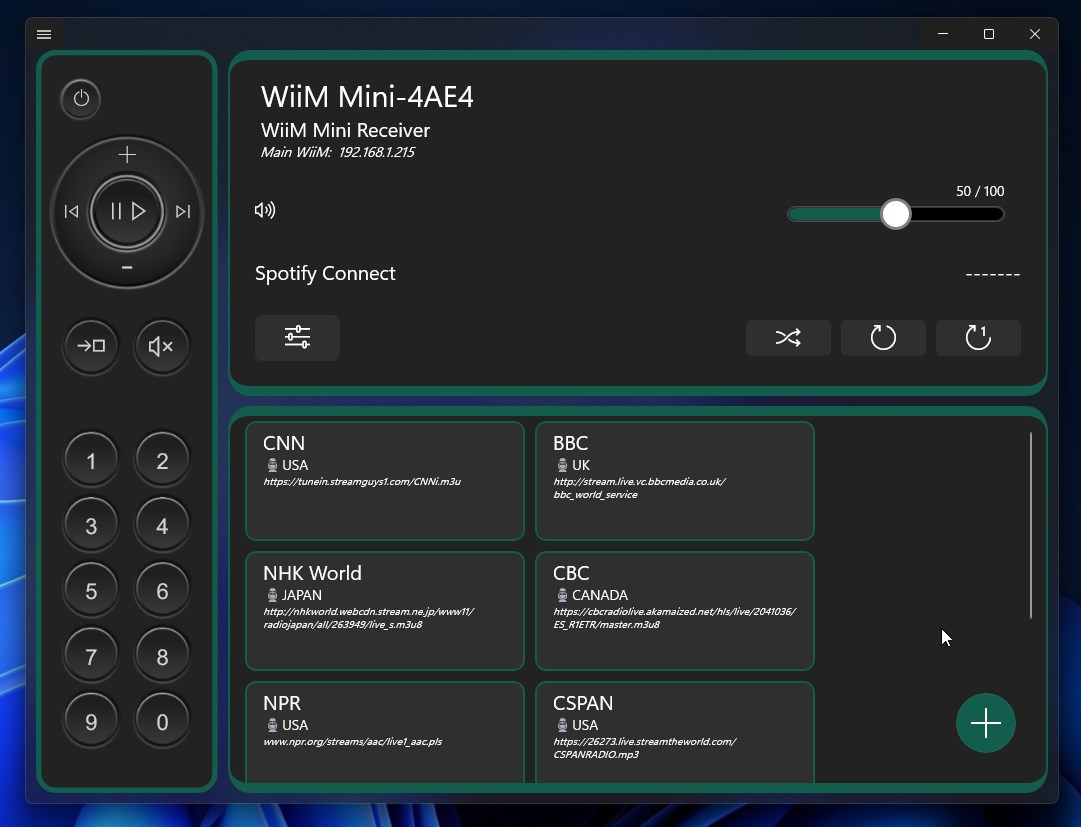
Task: Click the stations list scrollbar
Action: point(1031,525)
